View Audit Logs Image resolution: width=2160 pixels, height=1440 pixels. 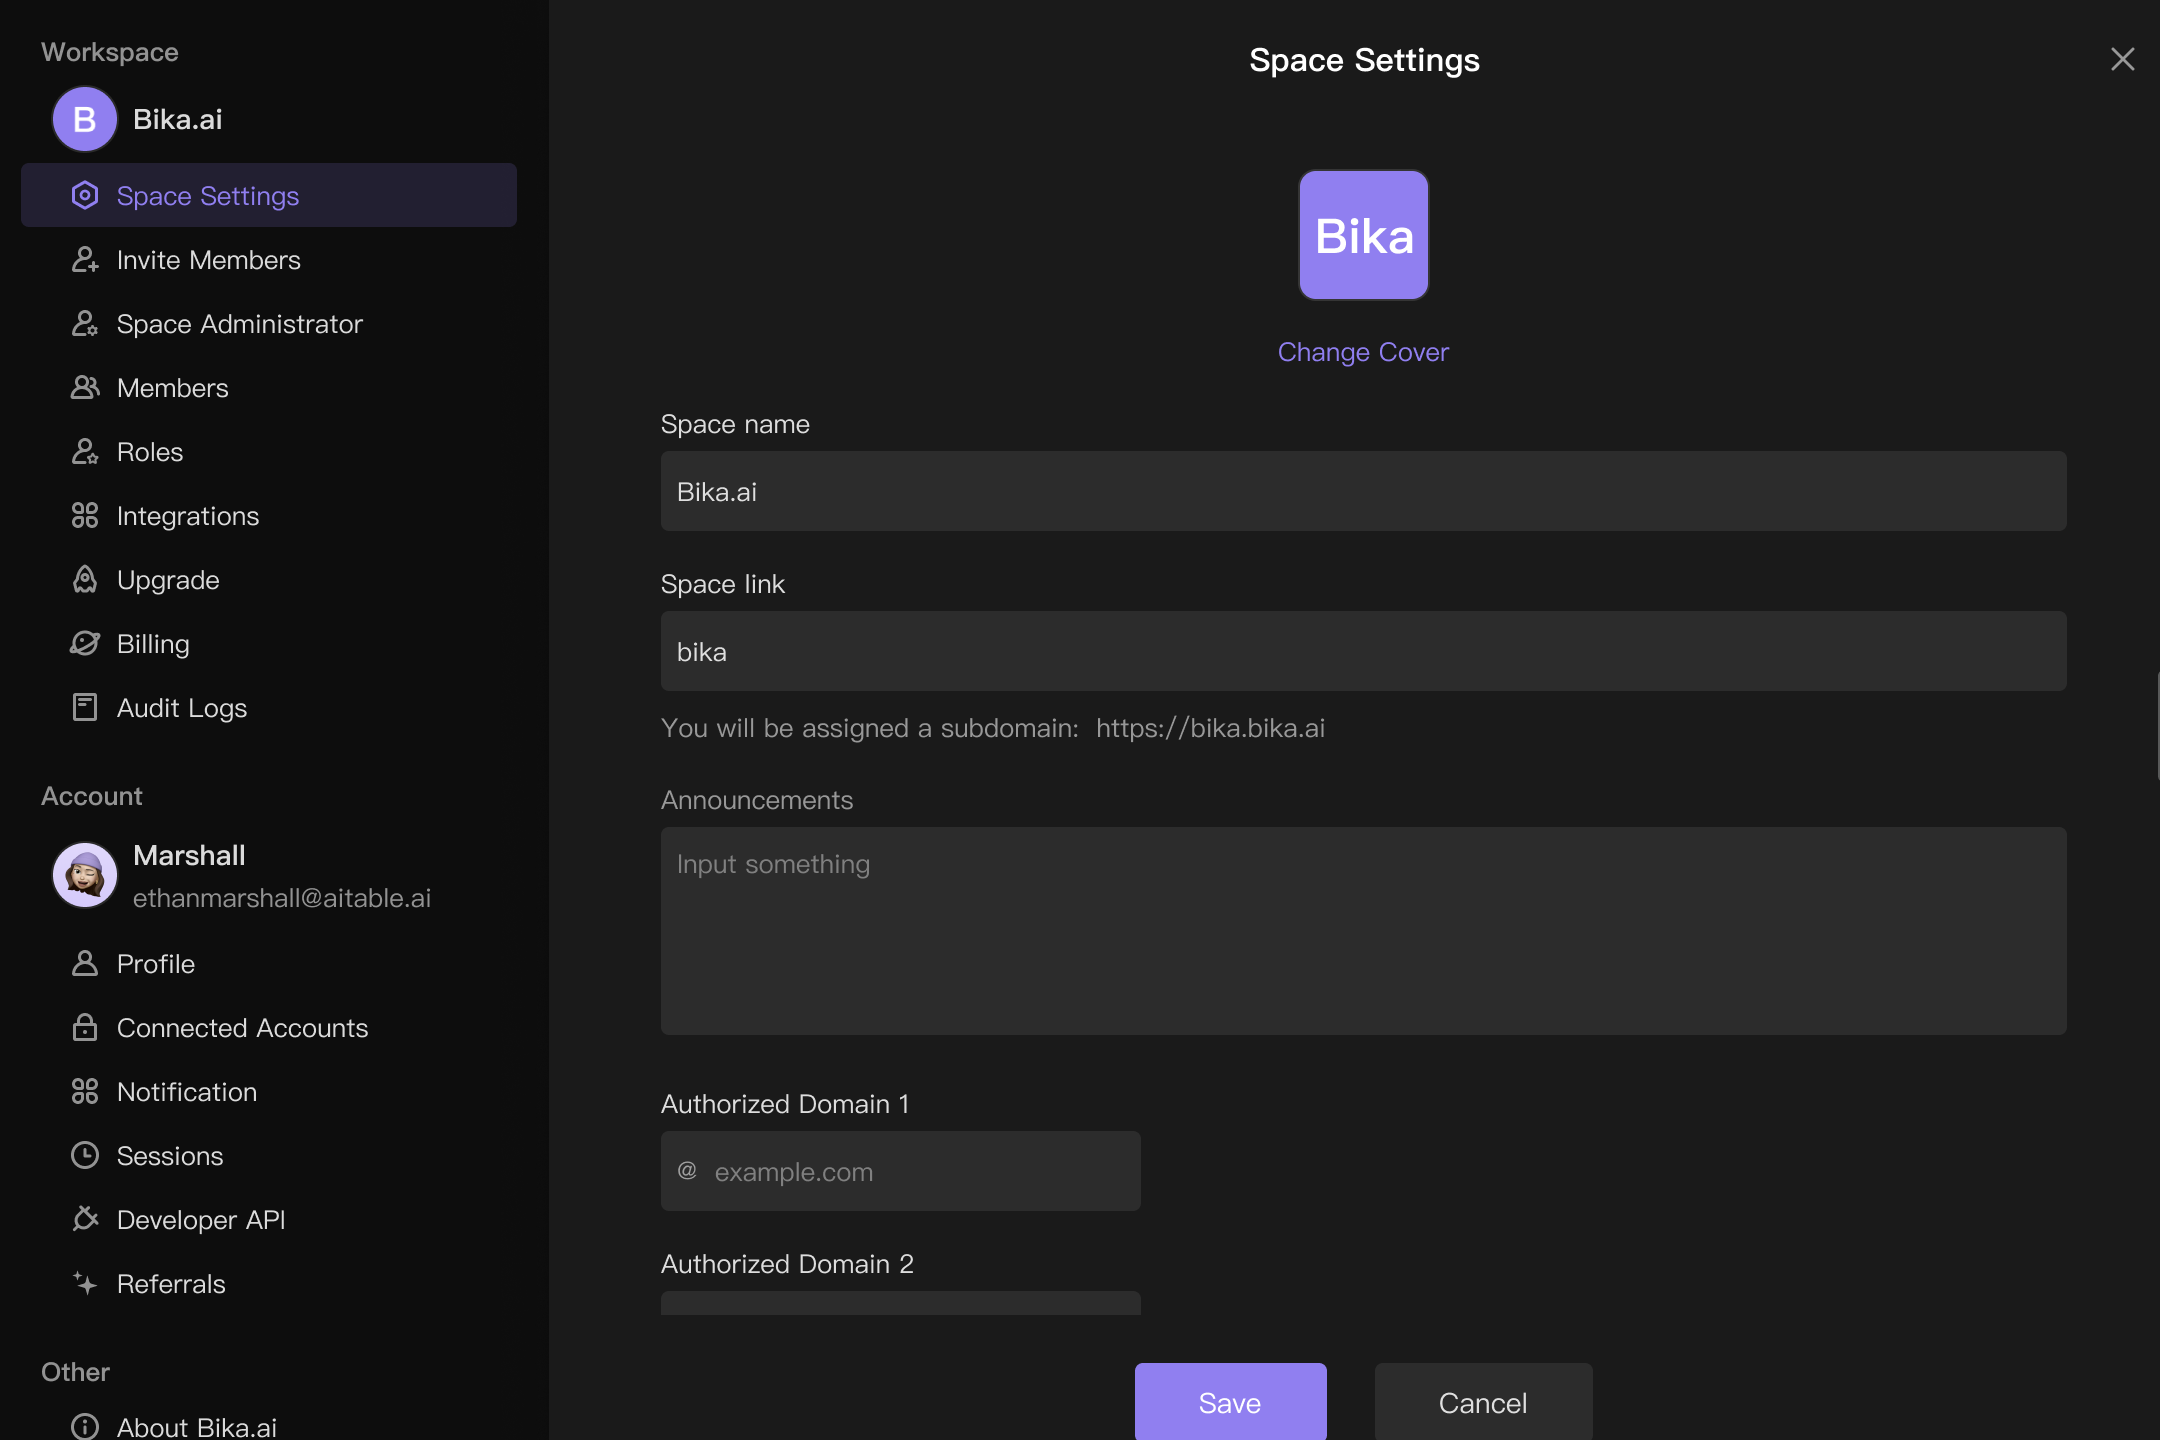click(269, 707)
